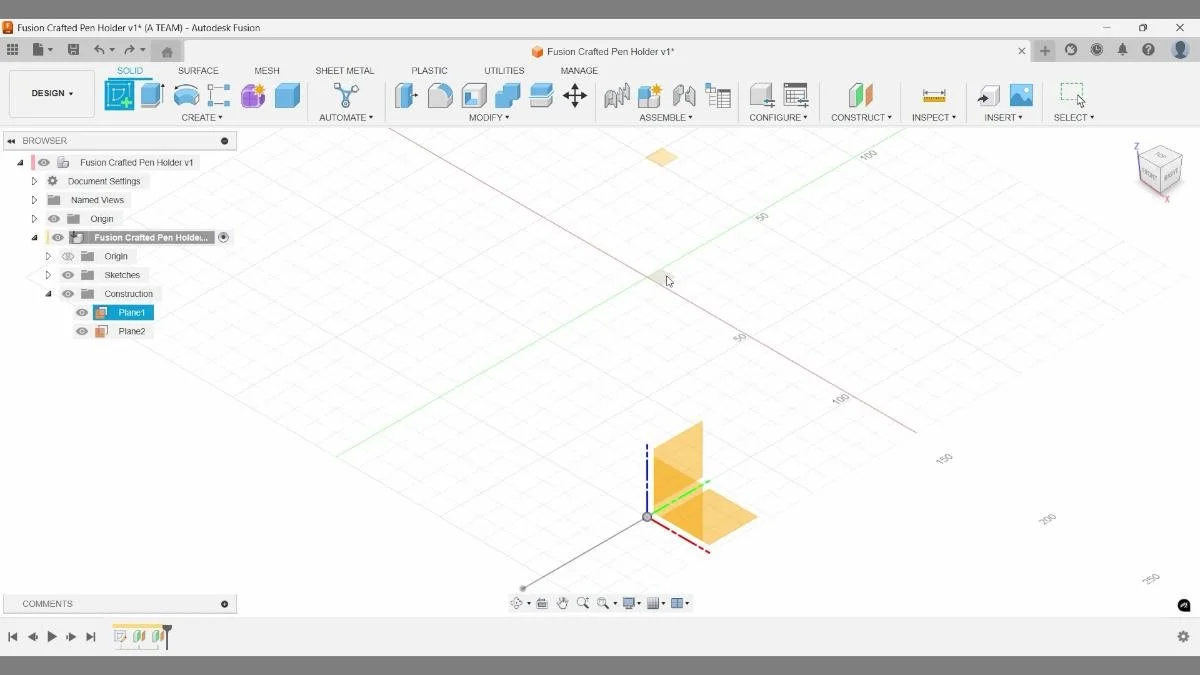Screen dimensions: 1200x675
Task: Open the CONSTRUCT dropdown menu
Action: coord(861,117)
